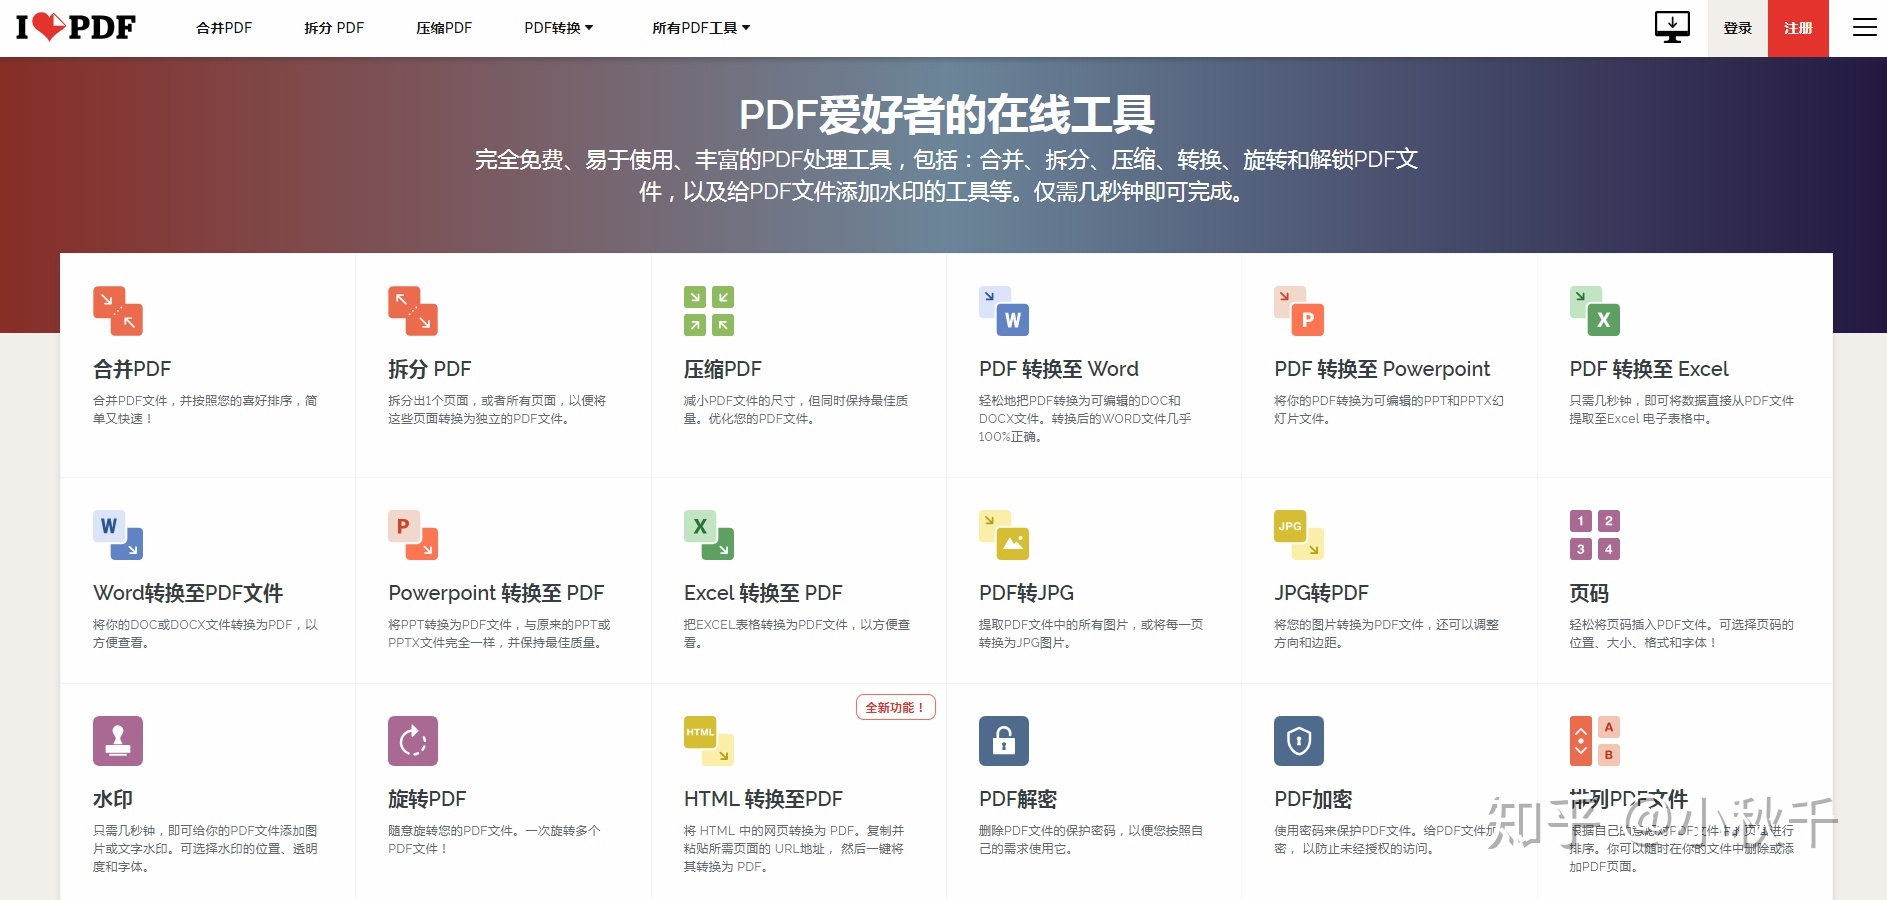Screen dimensions: 1887x900
Task: Click description starting 将您的图片转换为PDF文件
Action: (x=1386, y=633)
